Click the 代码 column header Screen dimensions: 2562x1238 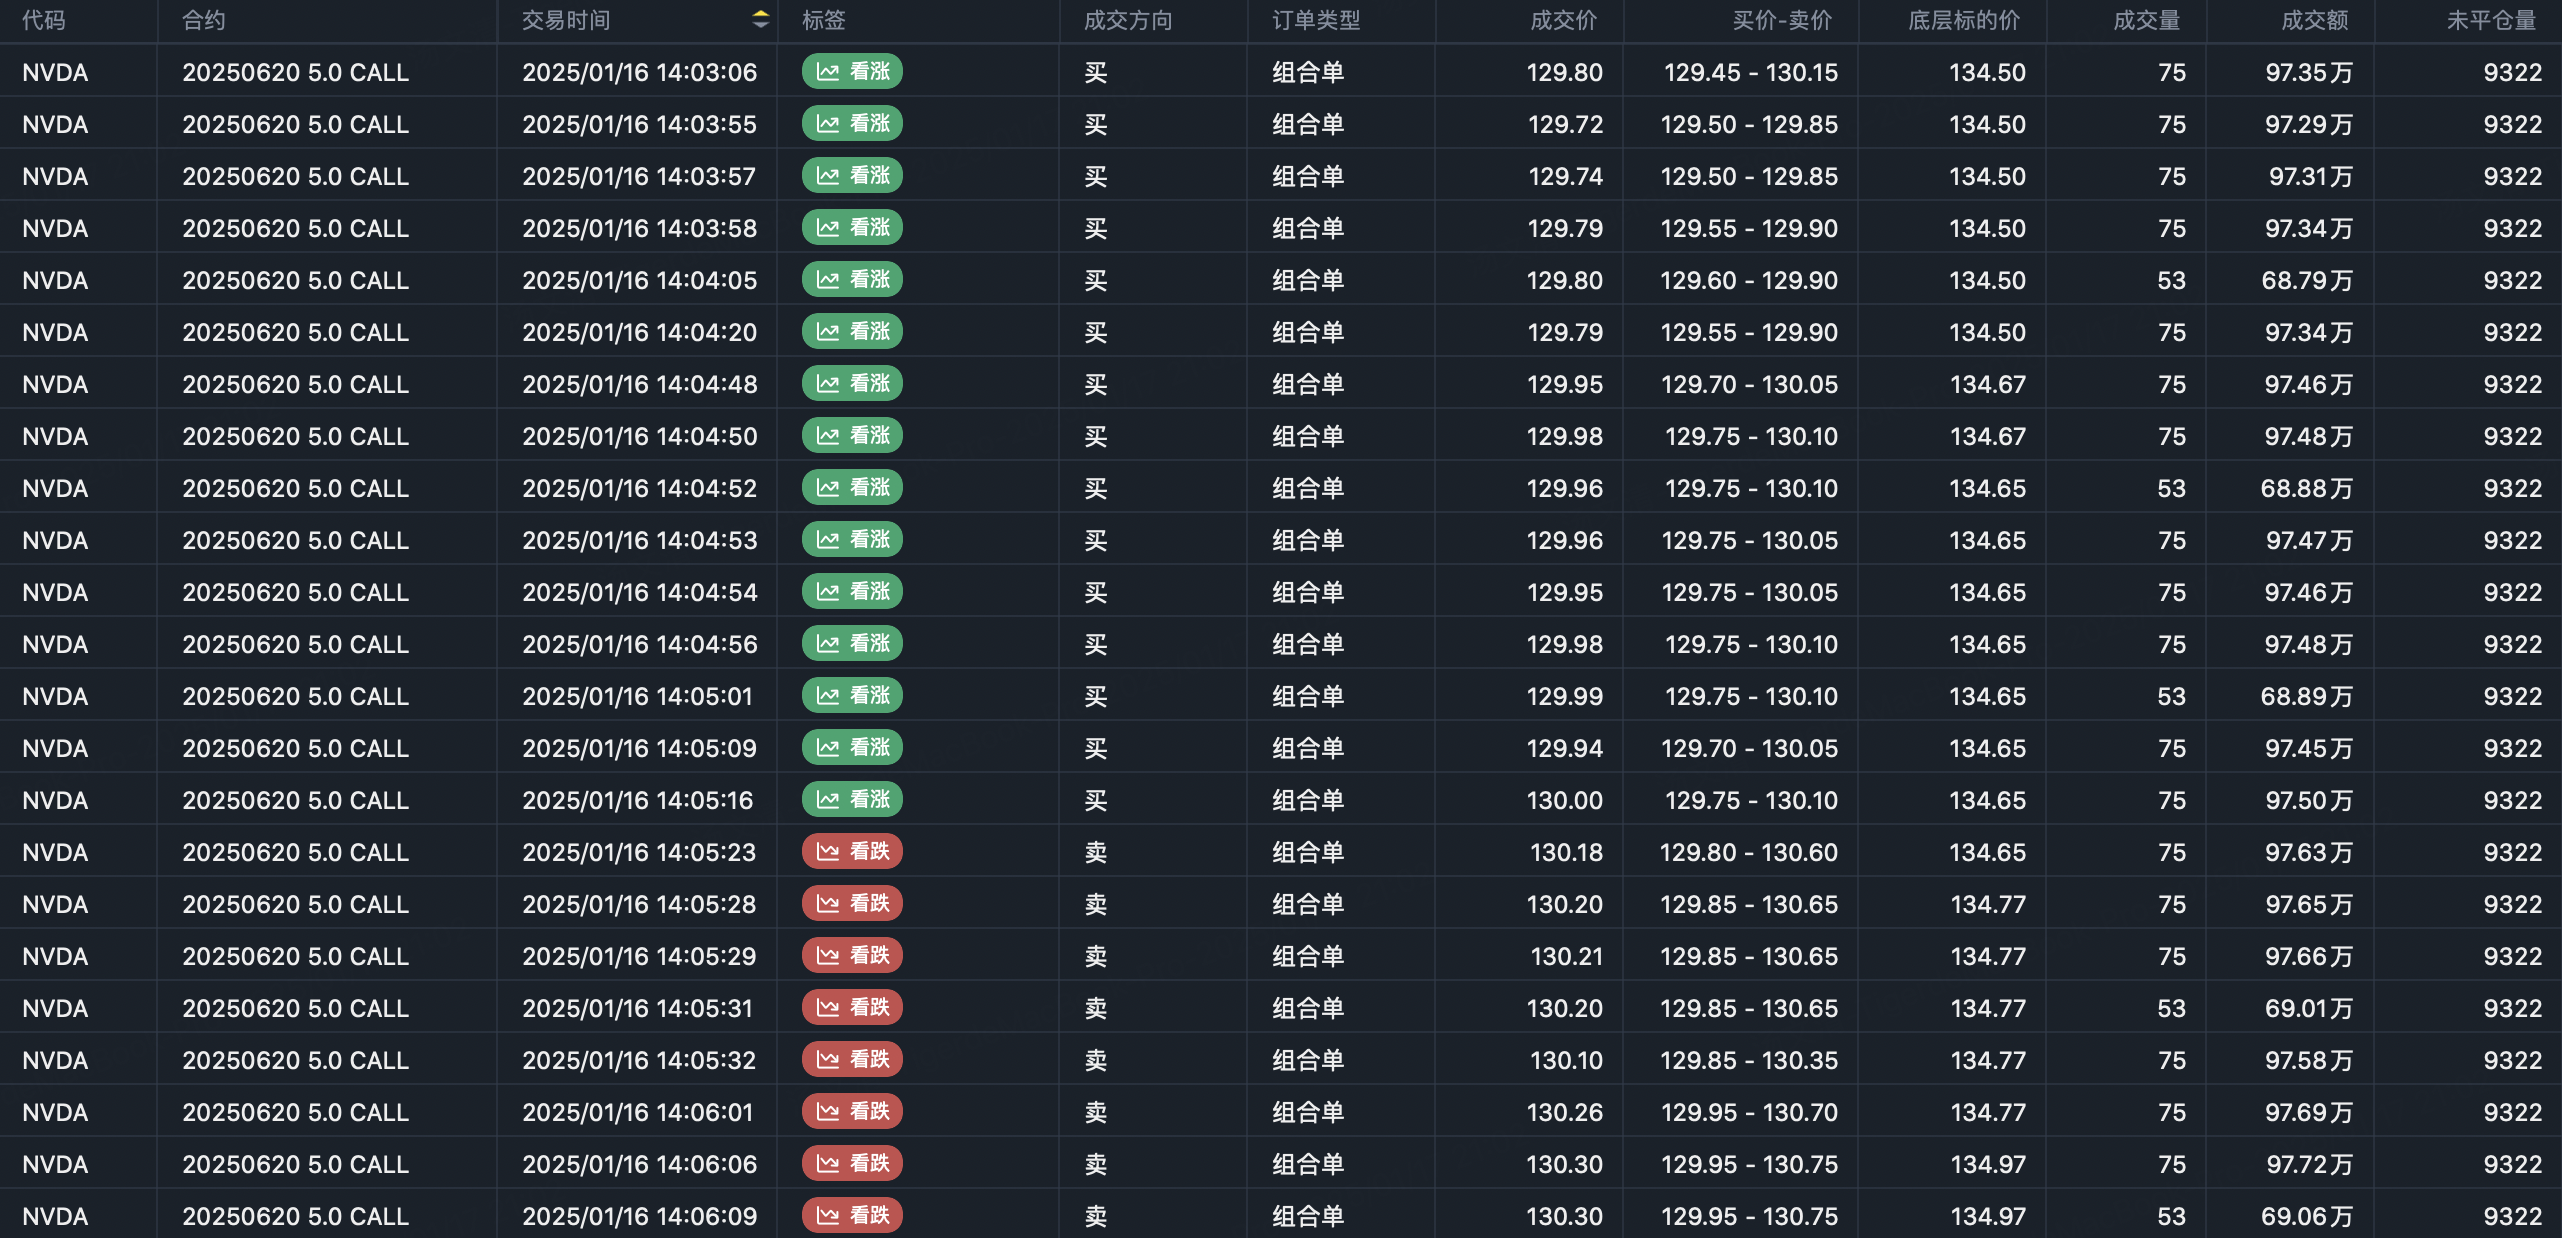pyautogui.click(x=44, y=20)
